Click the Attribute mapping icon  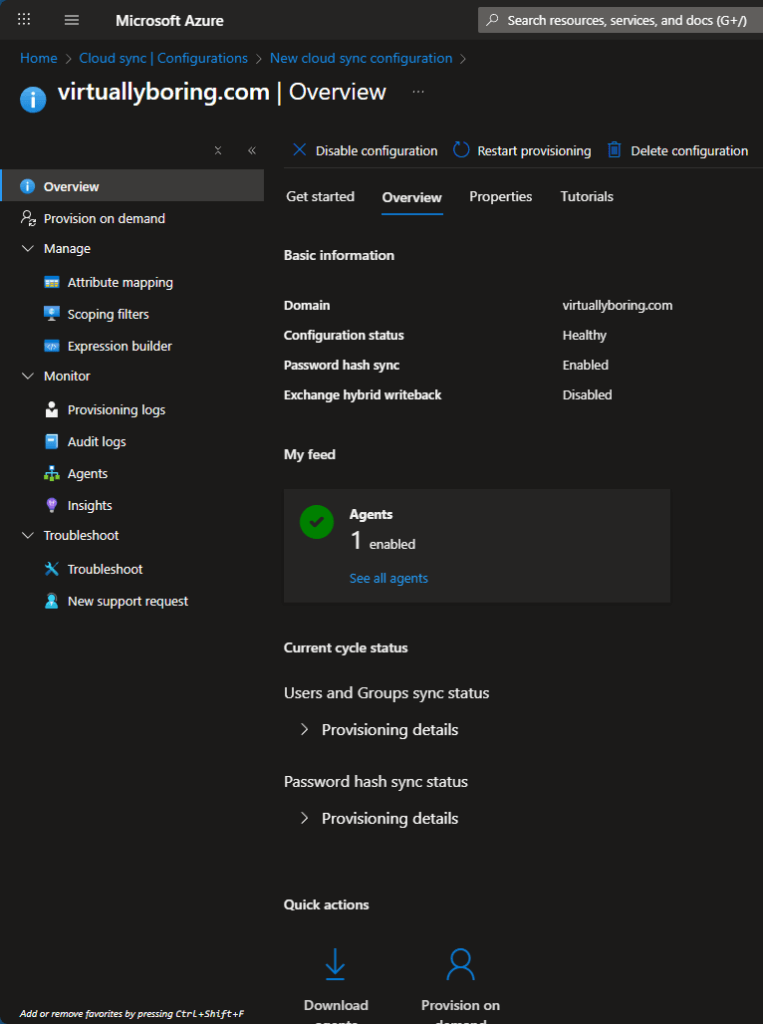[52, 283]
